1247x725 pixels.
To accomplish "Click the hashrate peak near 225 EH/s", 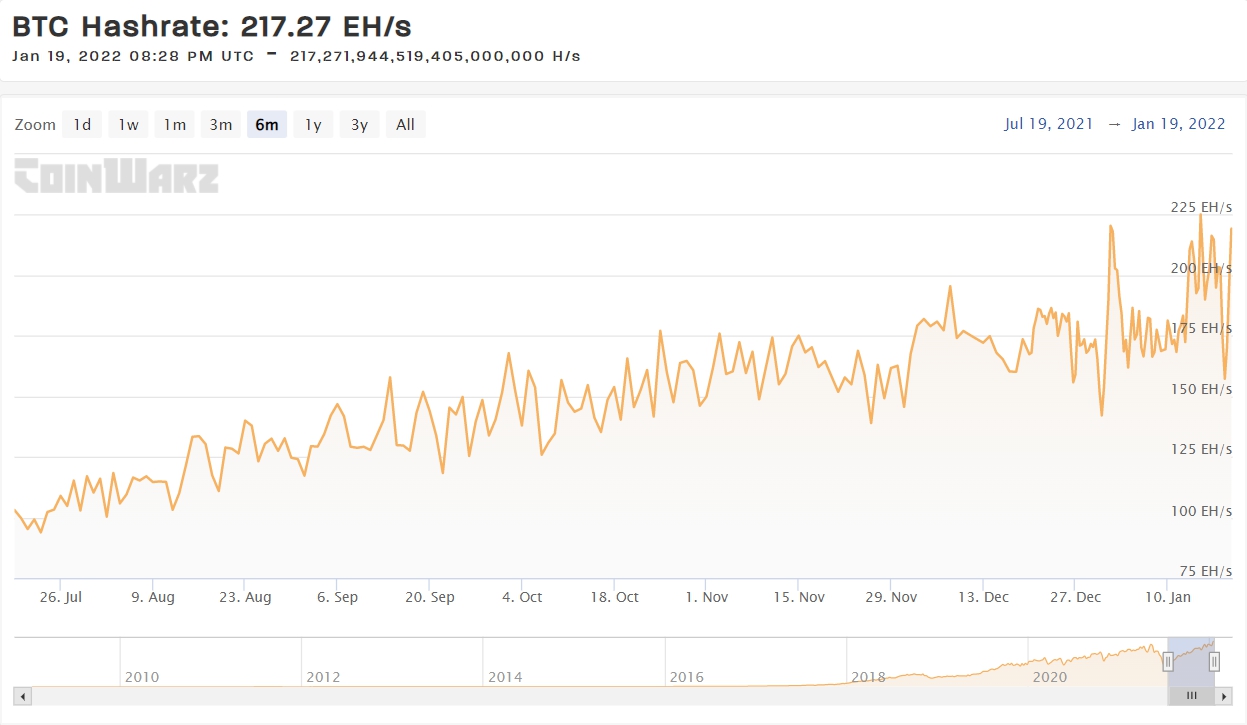I will point(1200,214).
